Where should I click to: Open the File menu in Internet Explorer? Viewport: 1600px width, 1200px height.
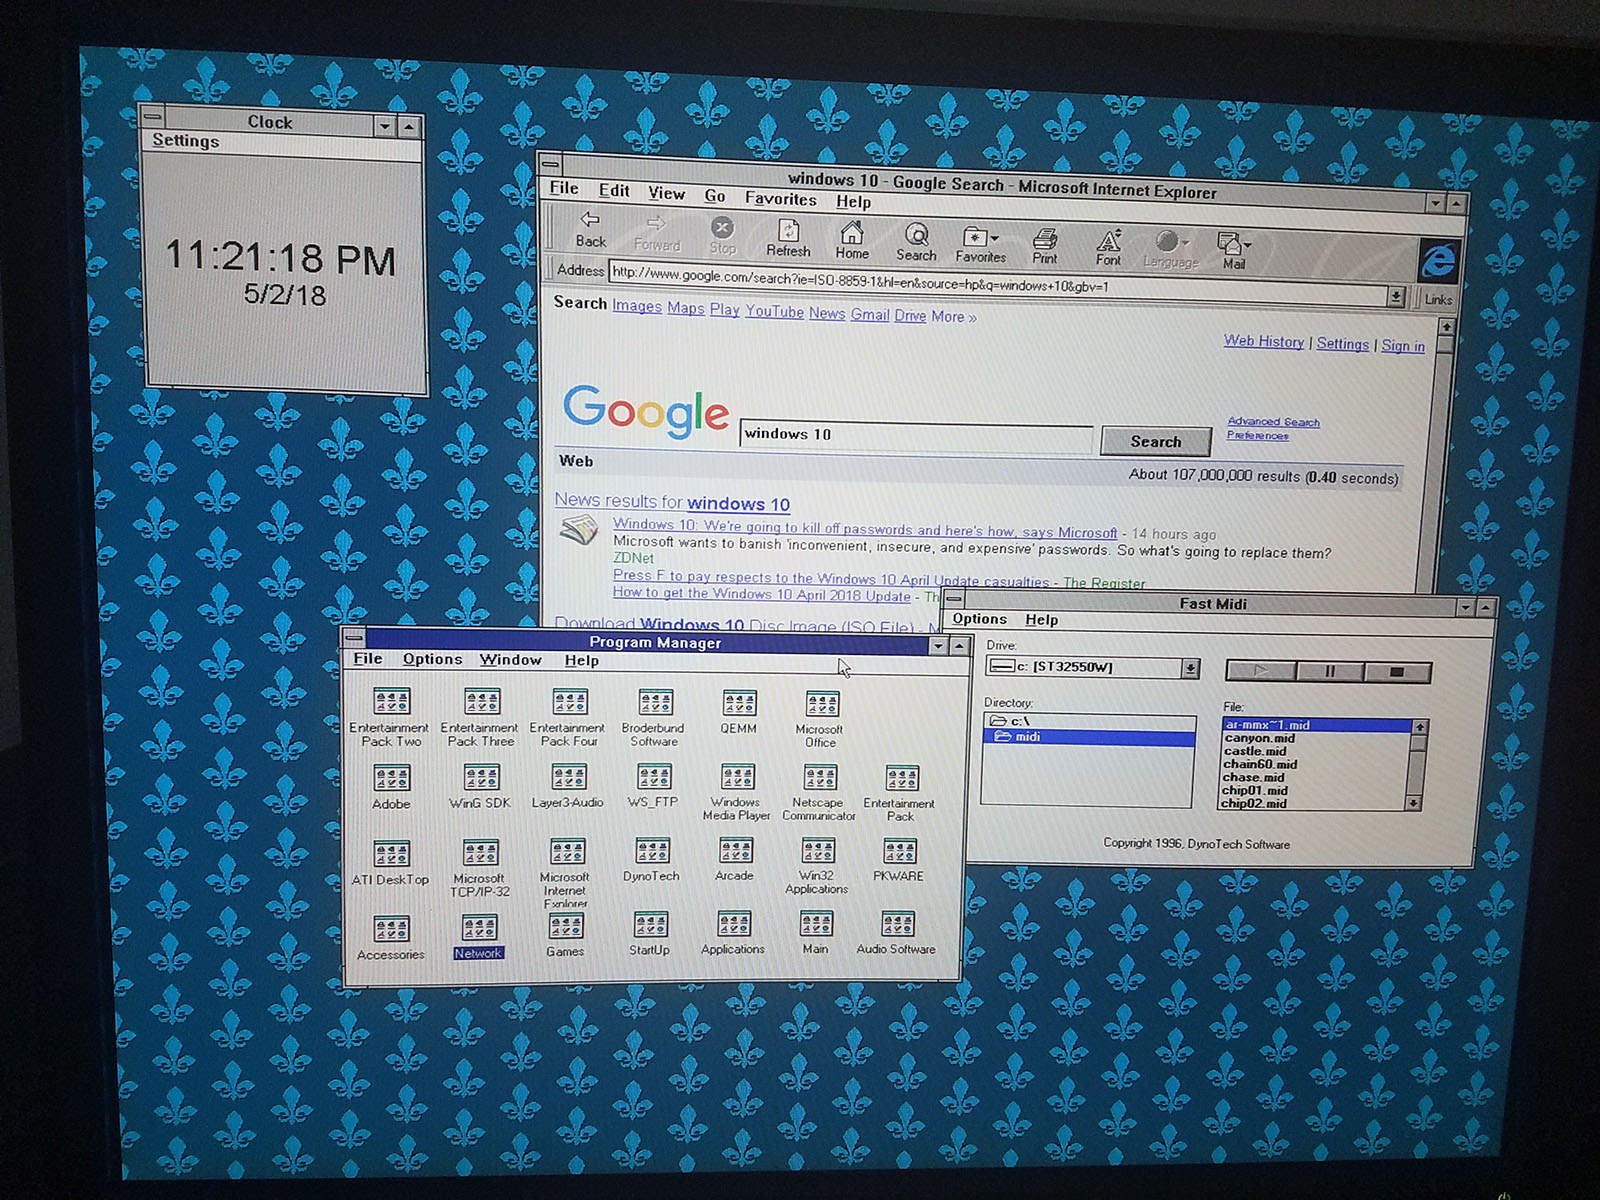tap(564, 188)
